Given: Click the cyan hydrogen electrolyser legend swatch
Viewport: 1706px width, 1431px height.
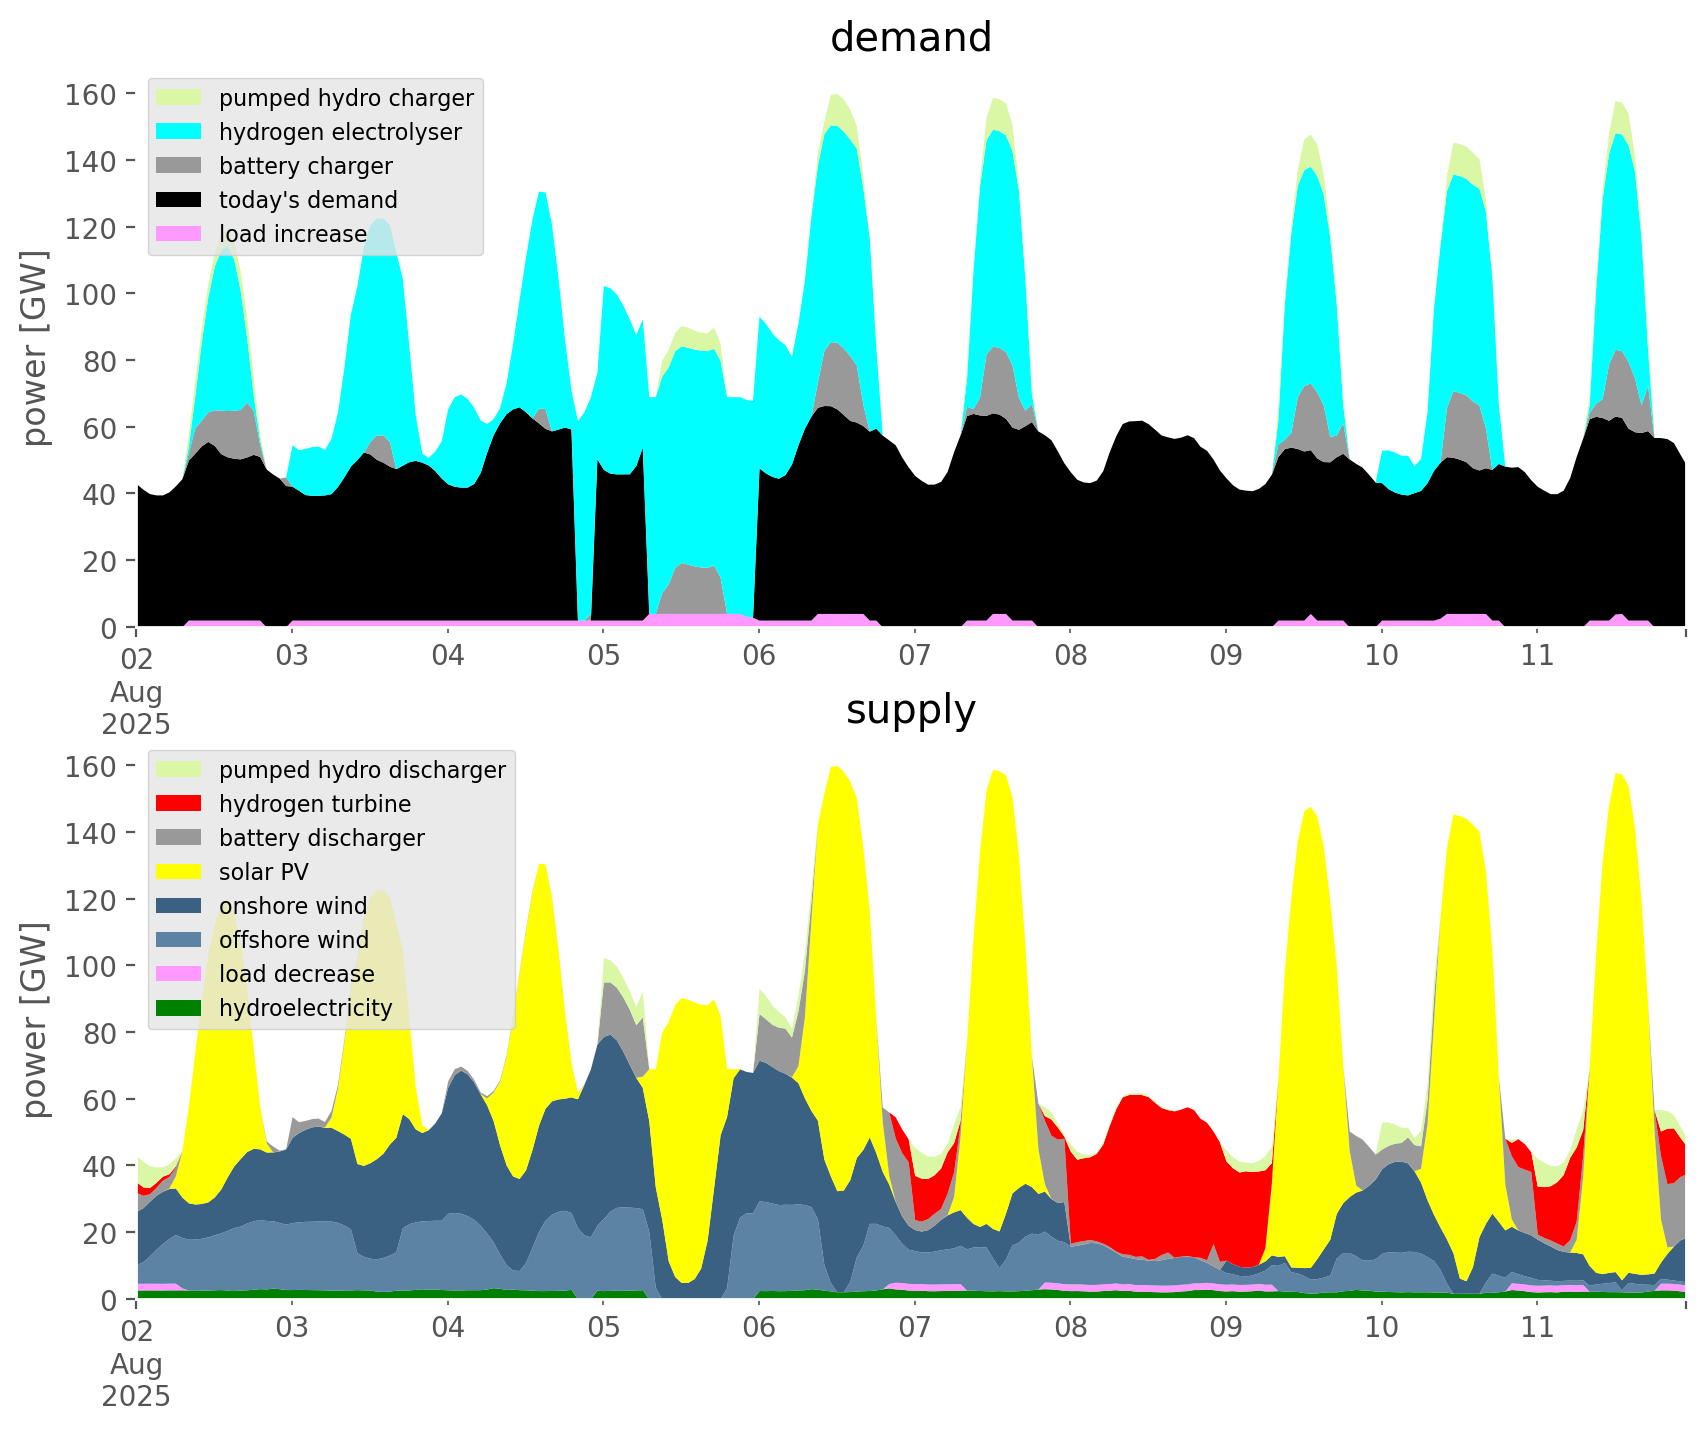Looking at the screenshot, I should click(179, 132).
